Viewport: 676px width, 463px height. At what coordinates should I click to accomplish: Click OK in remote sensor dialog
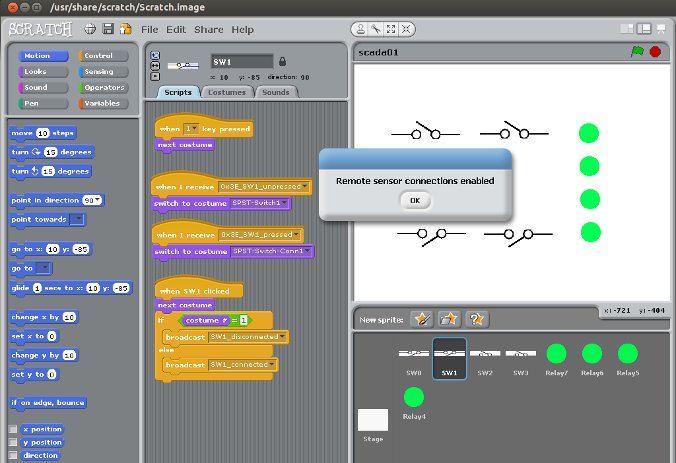pos(415,200)
